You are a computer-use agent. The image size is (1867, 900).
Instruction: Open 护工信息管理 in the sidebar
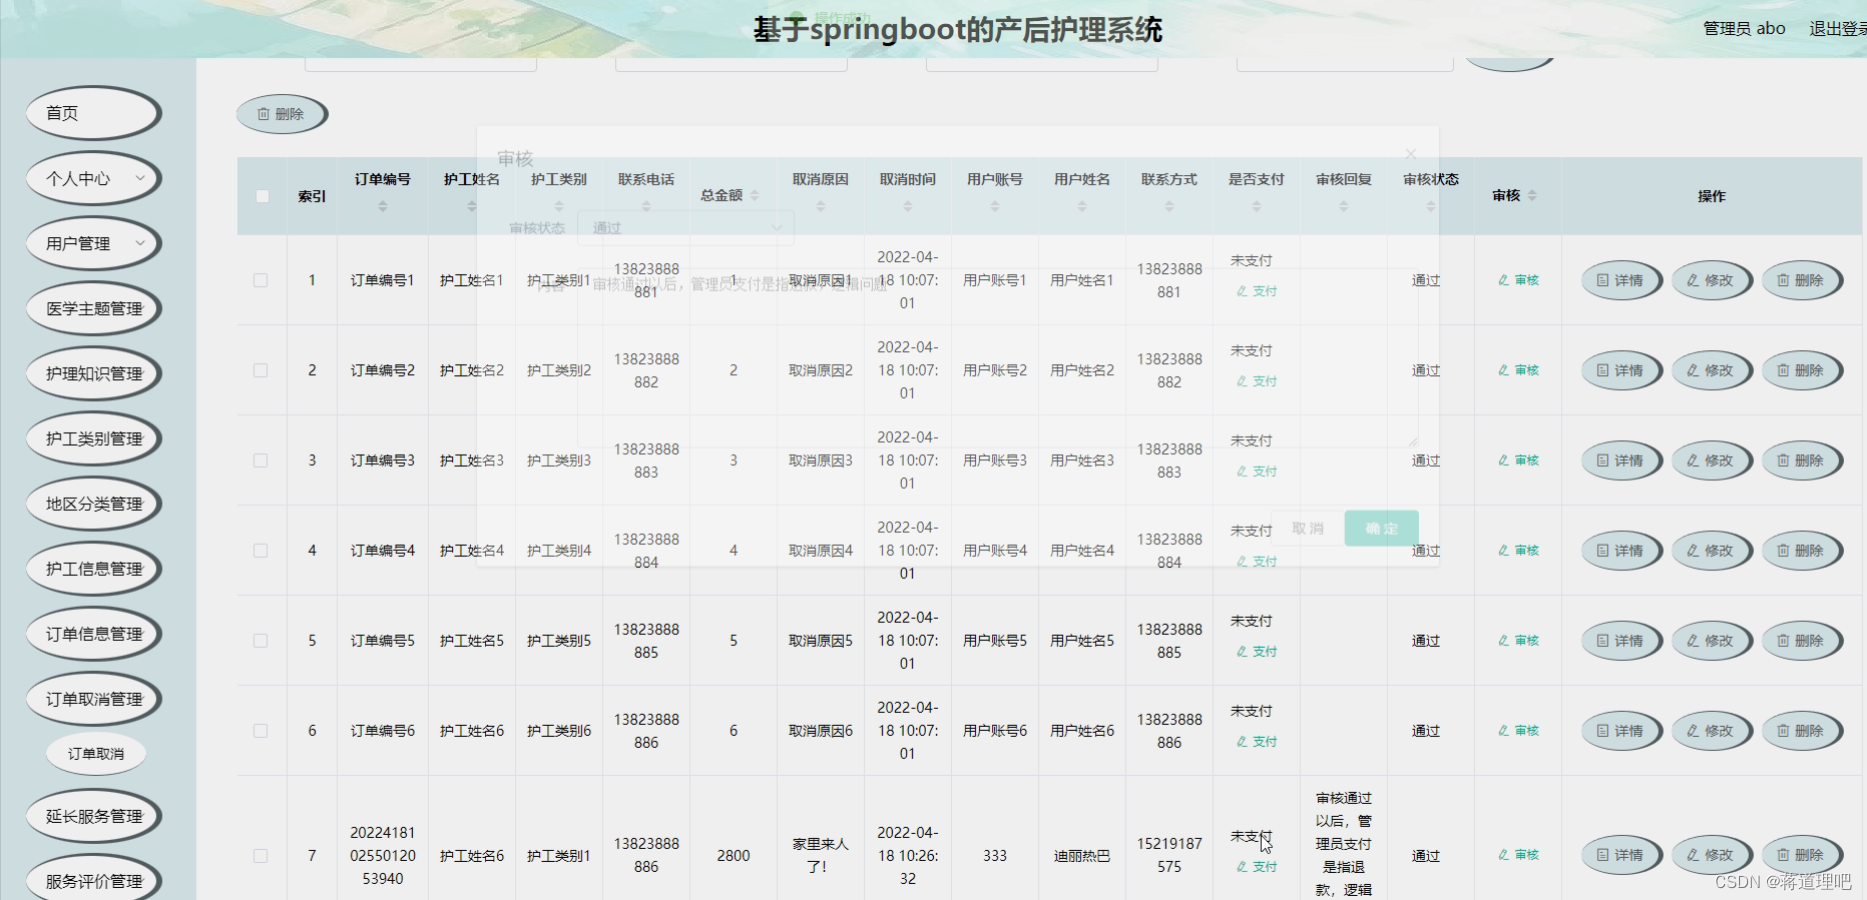(93, 568)
